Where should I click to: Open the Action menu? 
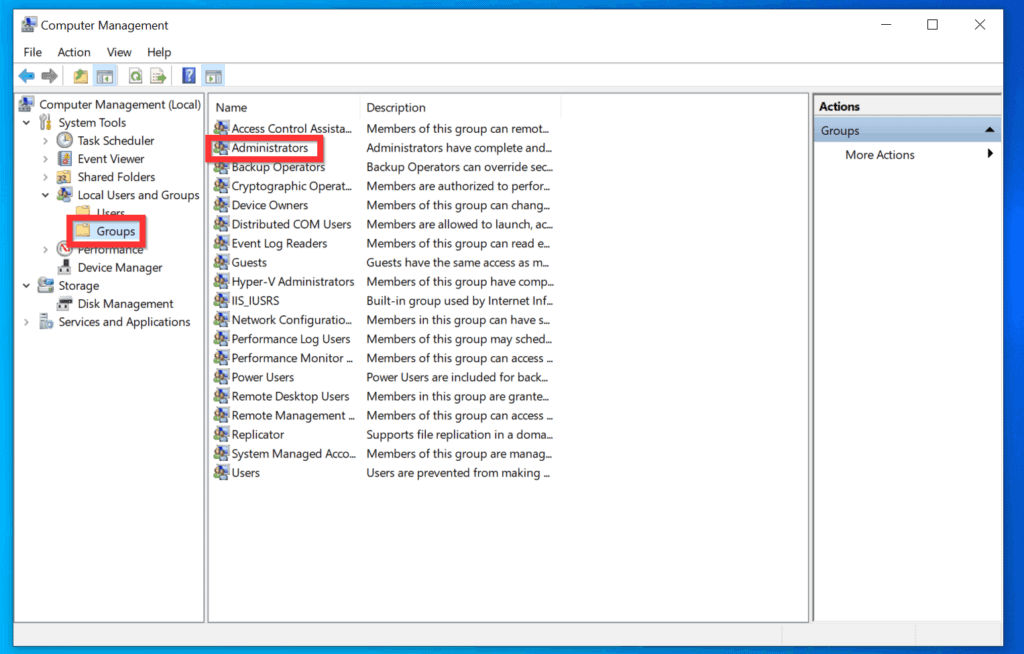(74, 52)
